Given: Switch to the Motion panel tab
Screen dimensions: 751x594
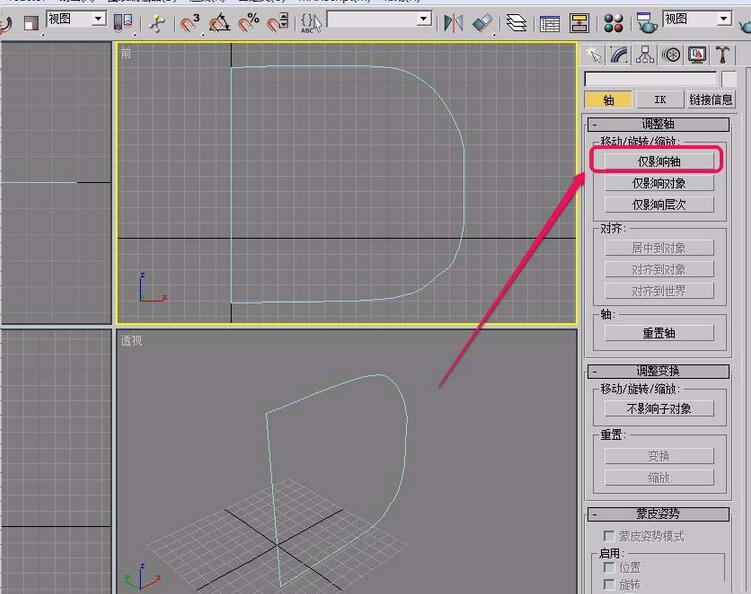Looking at the screenshot, I should pyautogui.click(x=672, y=55).
